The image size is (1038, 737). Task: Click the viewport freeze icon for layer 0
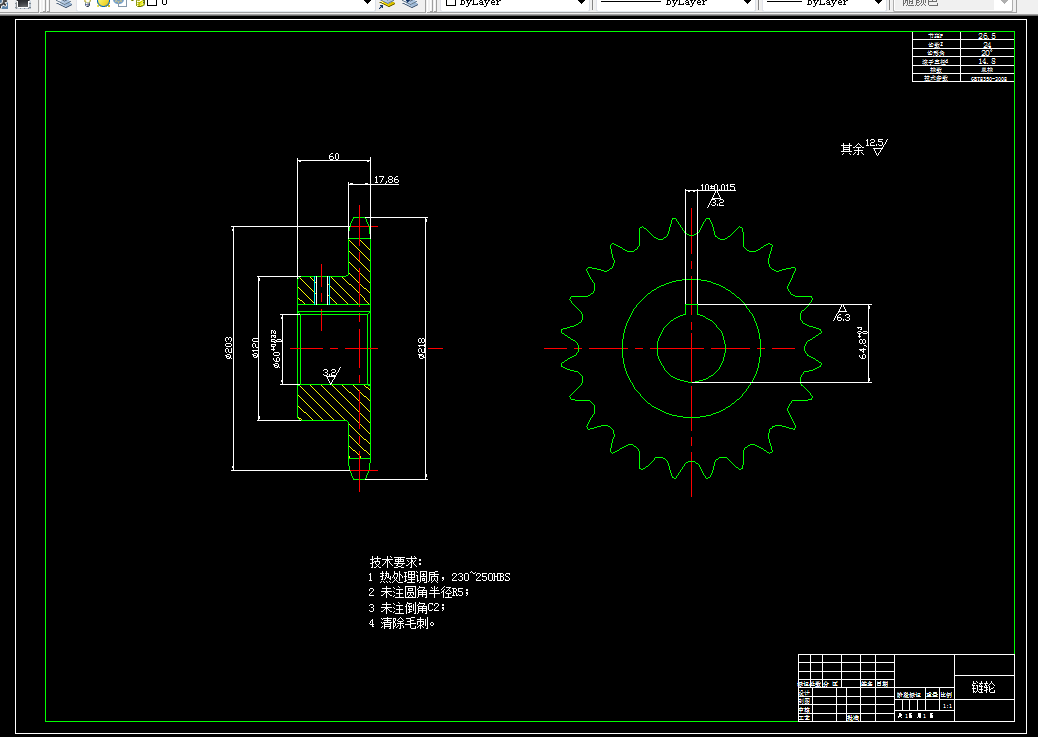point(120,3)
